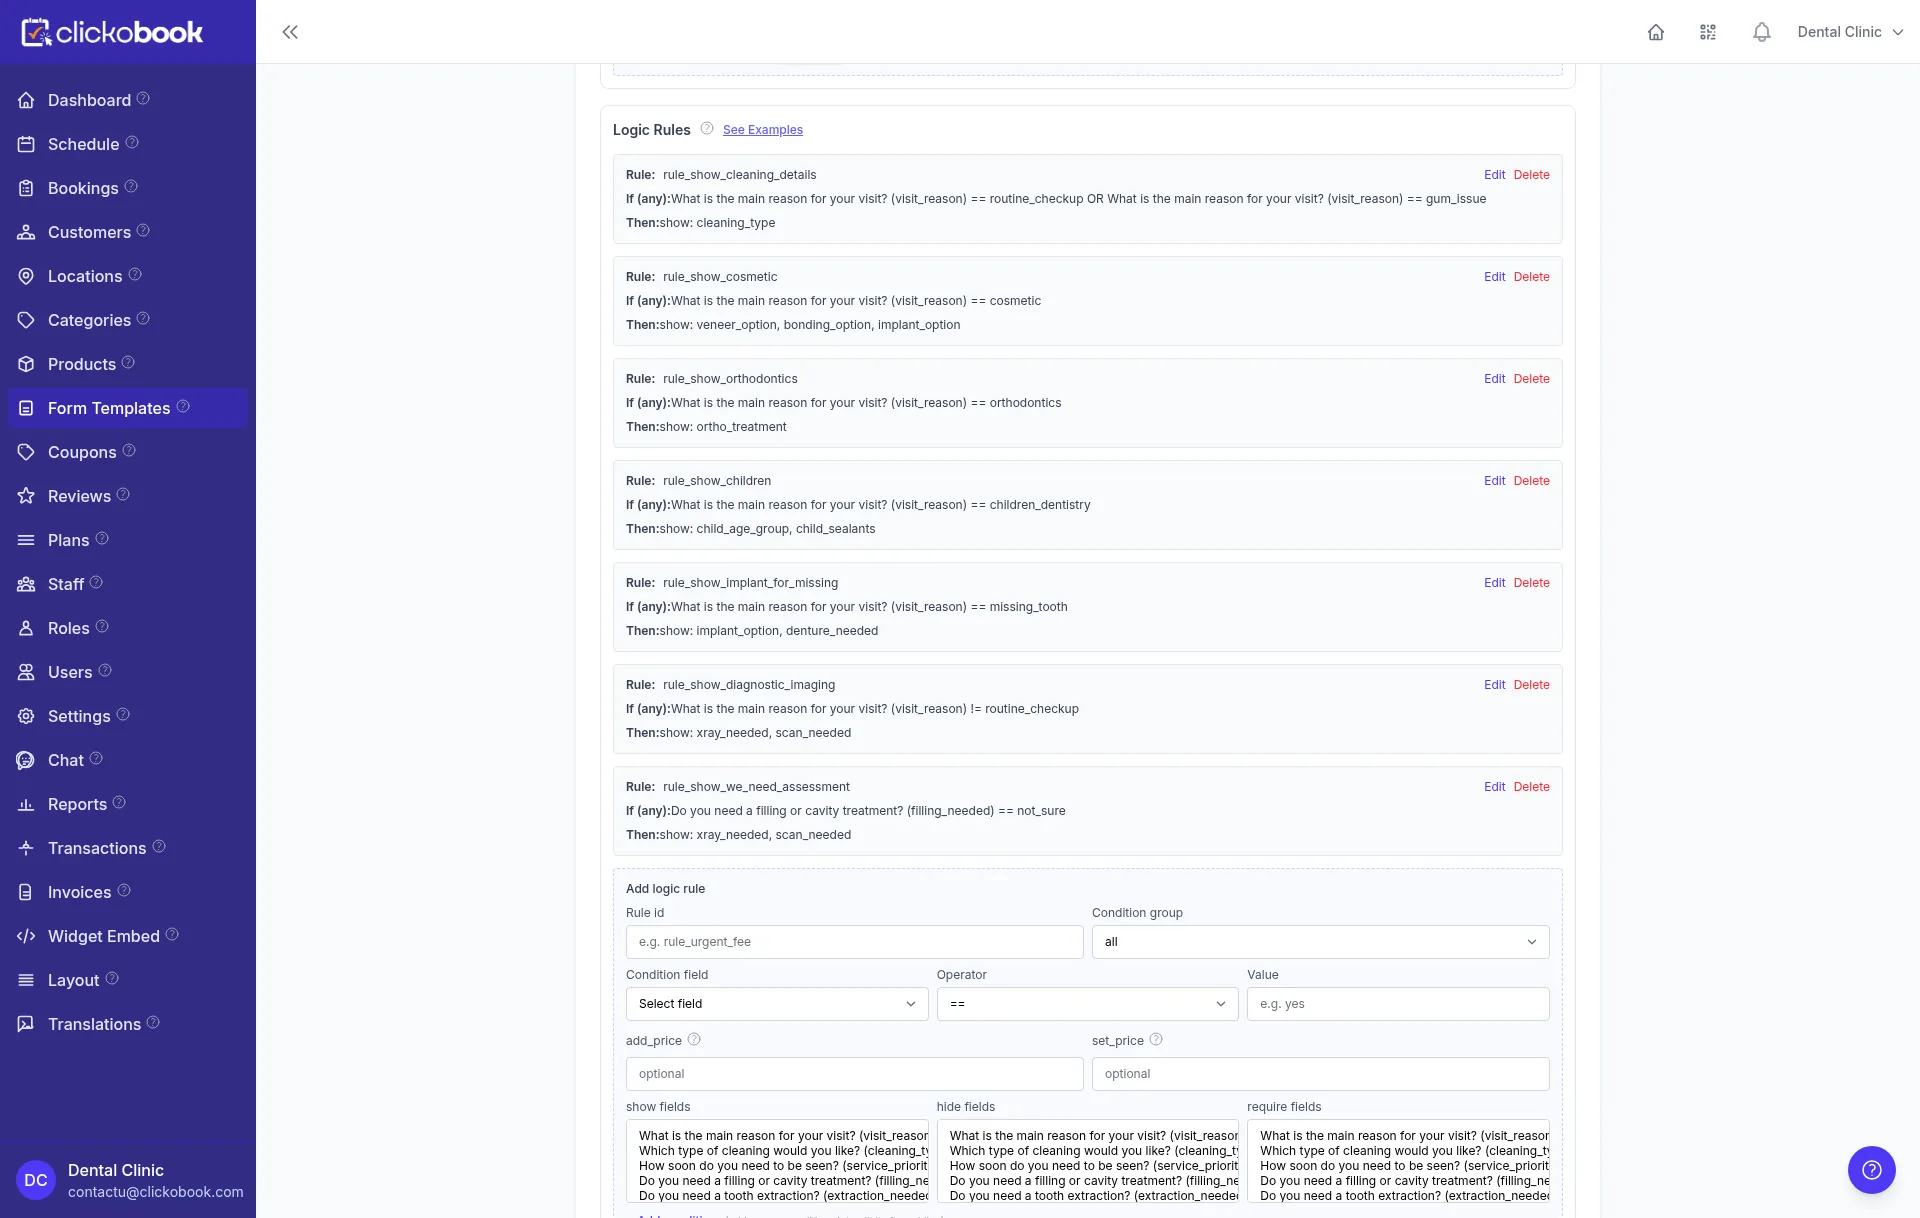Edit rule_show_diagnostic_imaging rule

coord(1494,685)
